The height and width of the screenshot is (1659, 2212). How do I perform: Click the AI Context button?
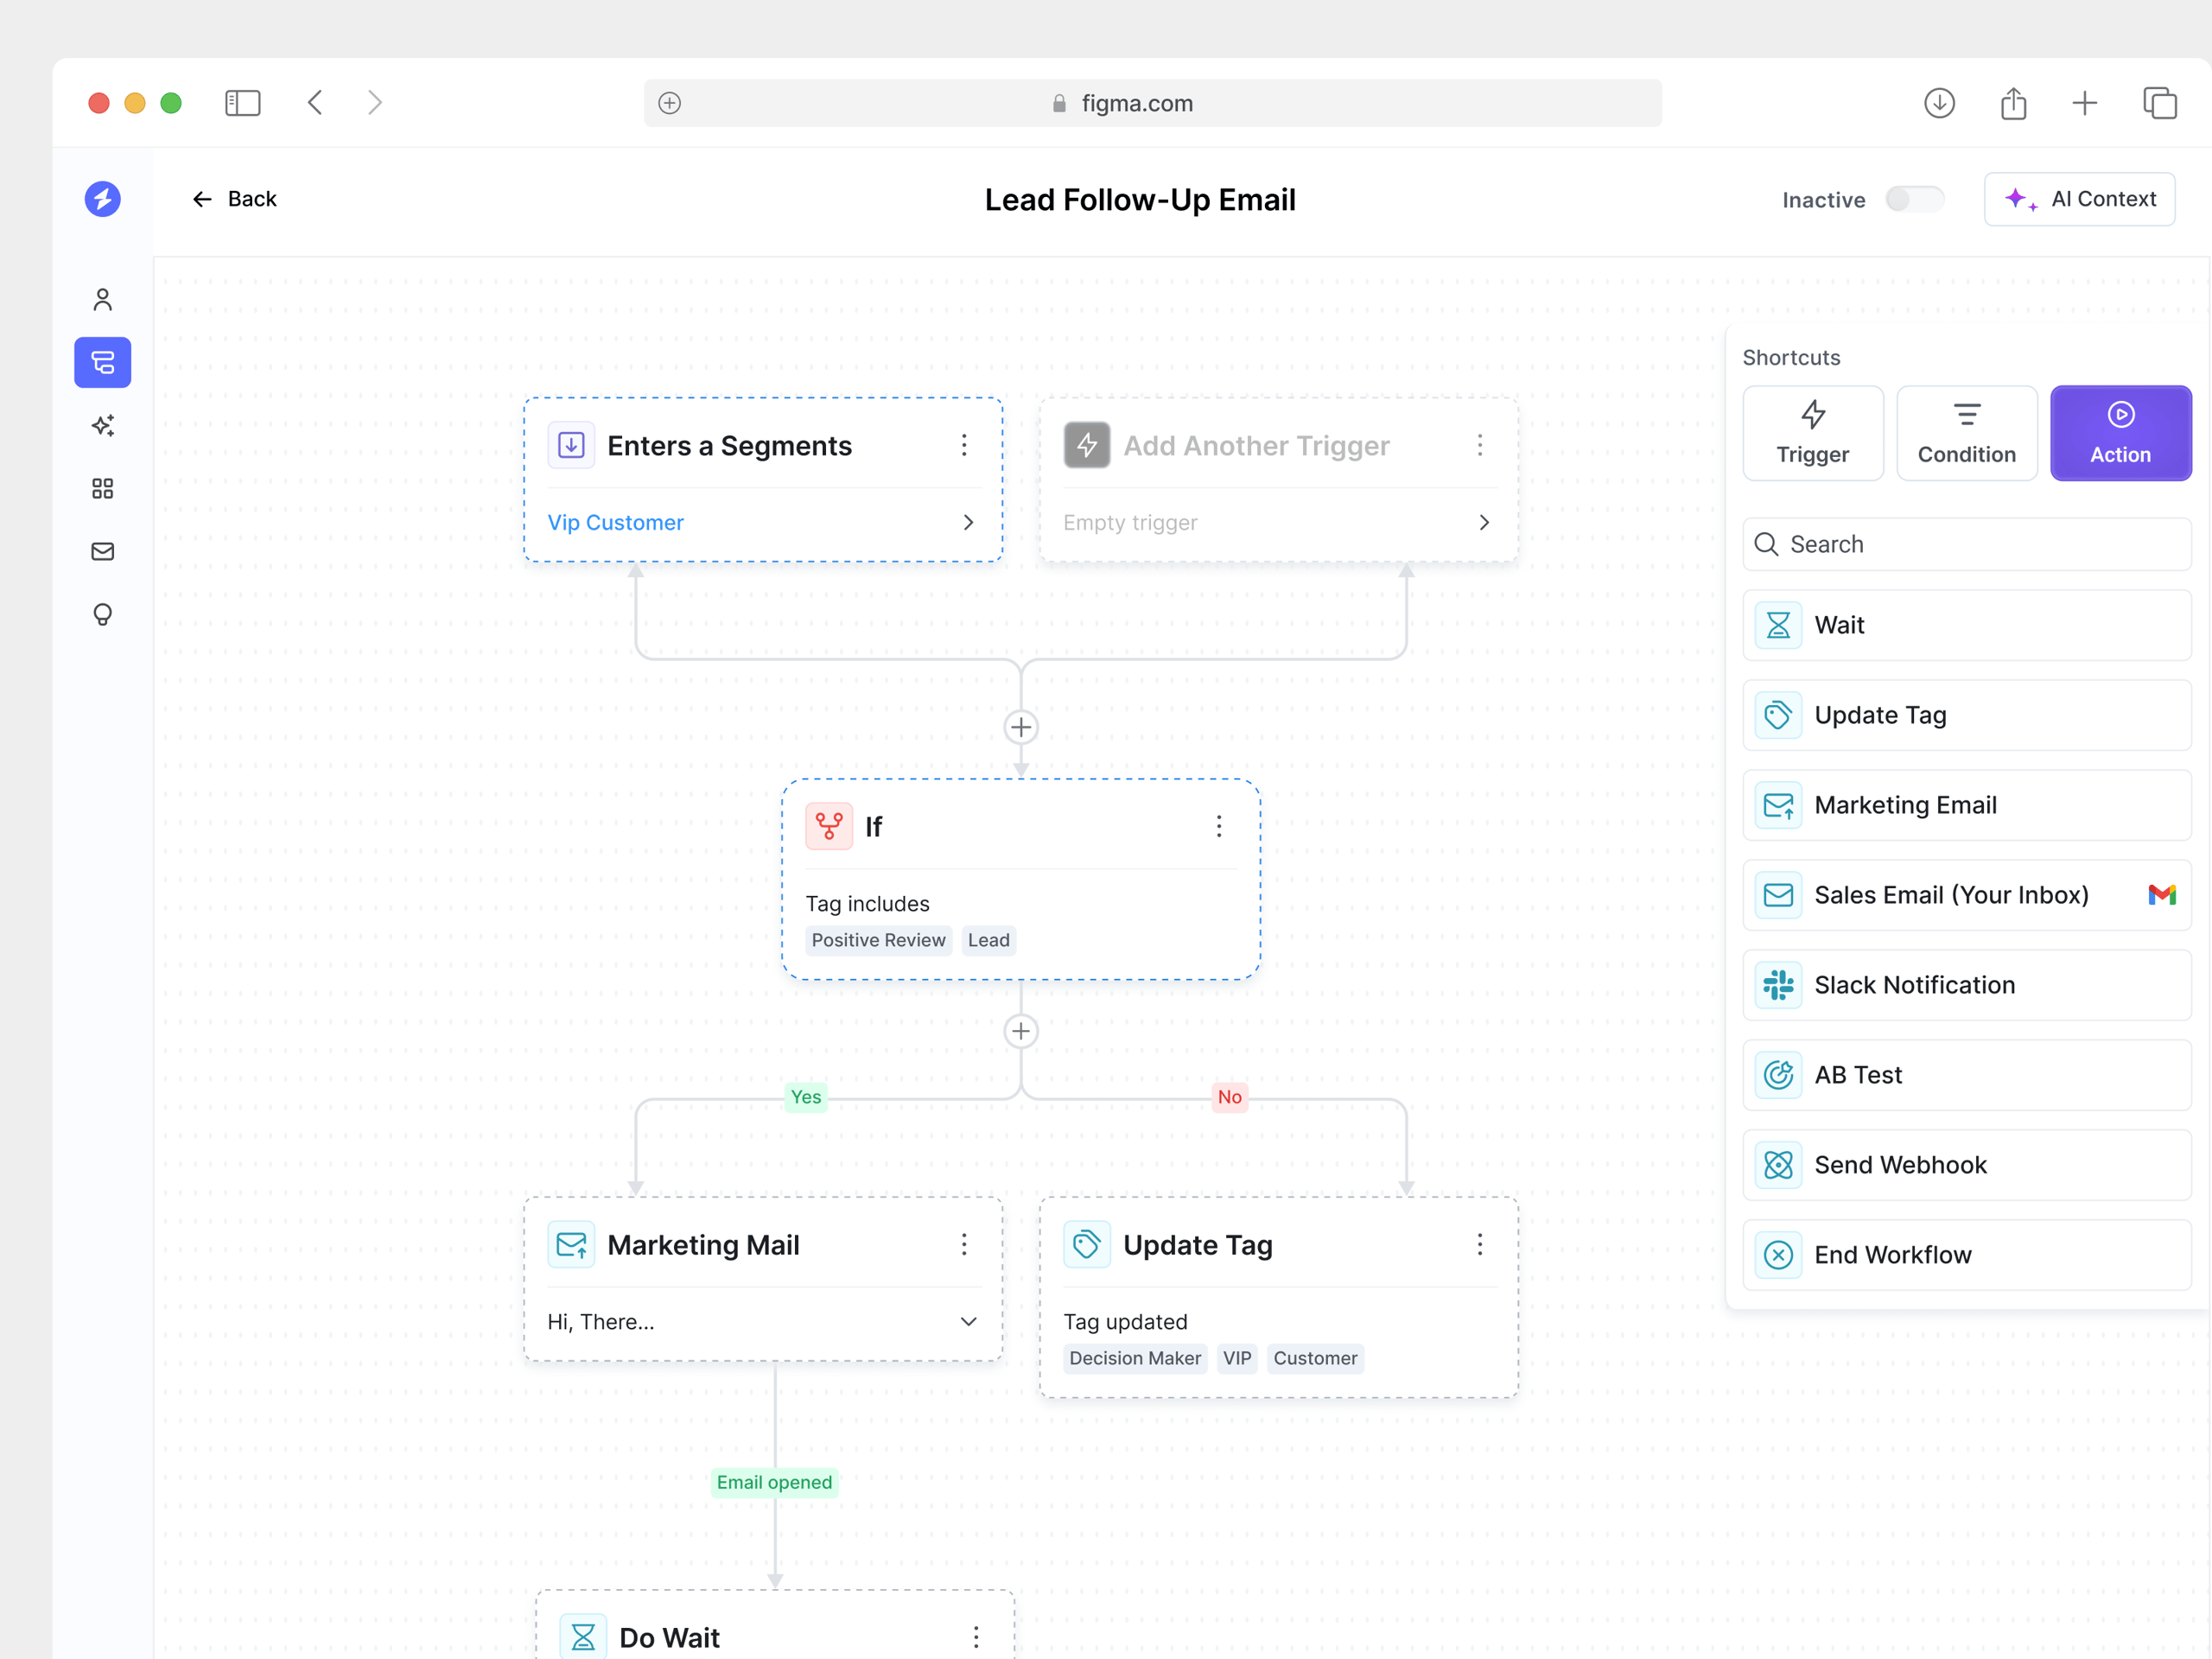[2080, 198]
